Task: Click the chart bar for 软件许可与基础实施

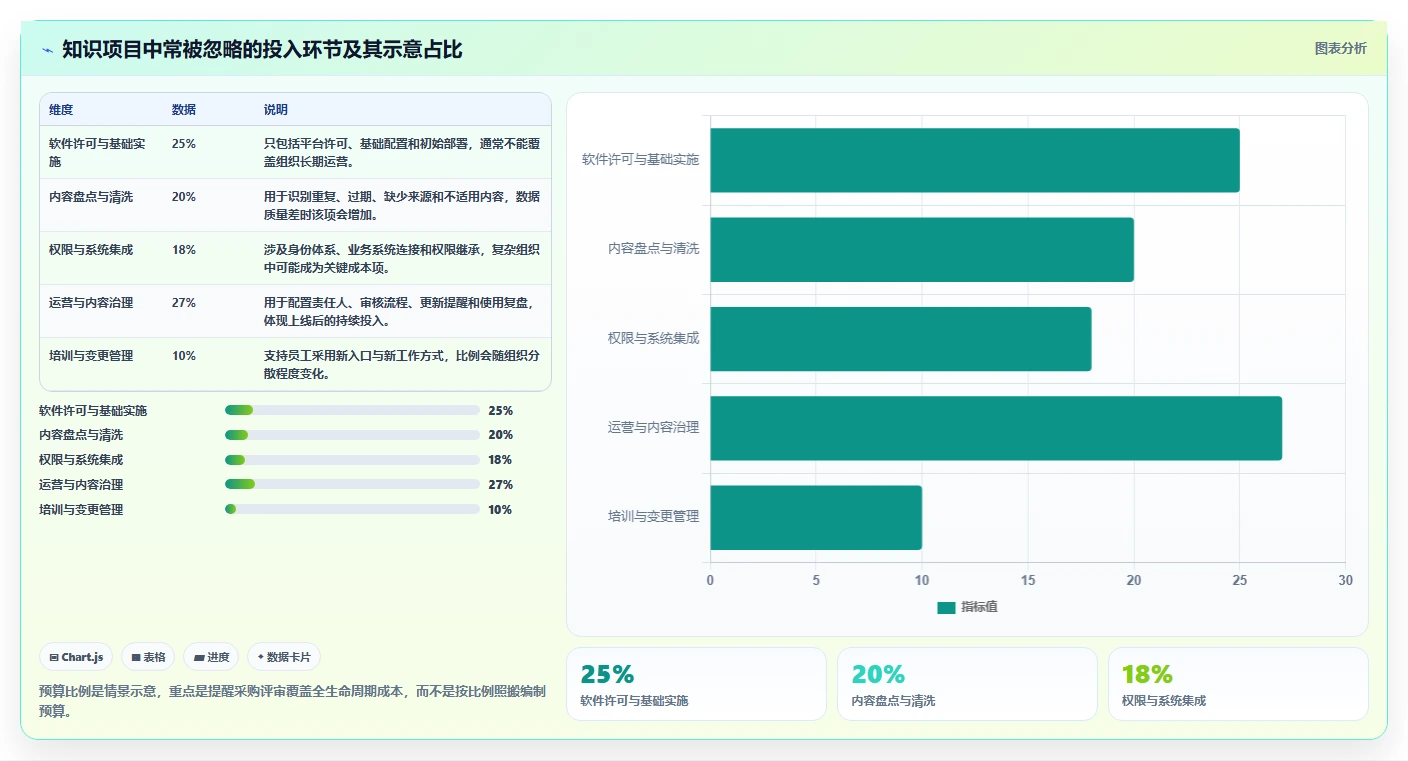Action: point(975,160)
